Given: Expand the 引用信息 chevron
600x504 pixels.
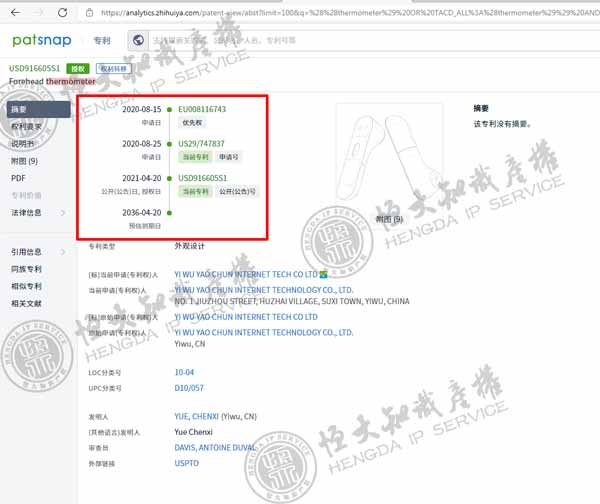Looking at the screenshot, I should tap(63, 252).
